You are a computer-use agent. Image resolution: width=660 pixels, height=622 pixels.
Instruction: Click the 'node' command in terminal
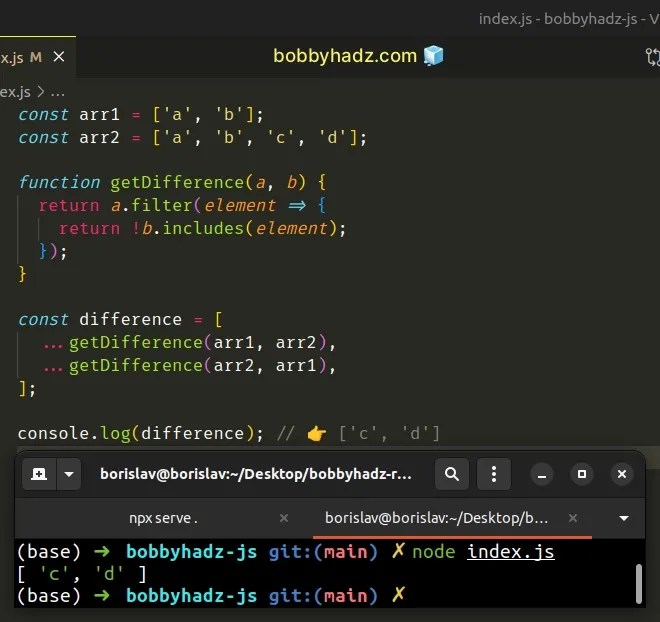(x=434, y=552)
